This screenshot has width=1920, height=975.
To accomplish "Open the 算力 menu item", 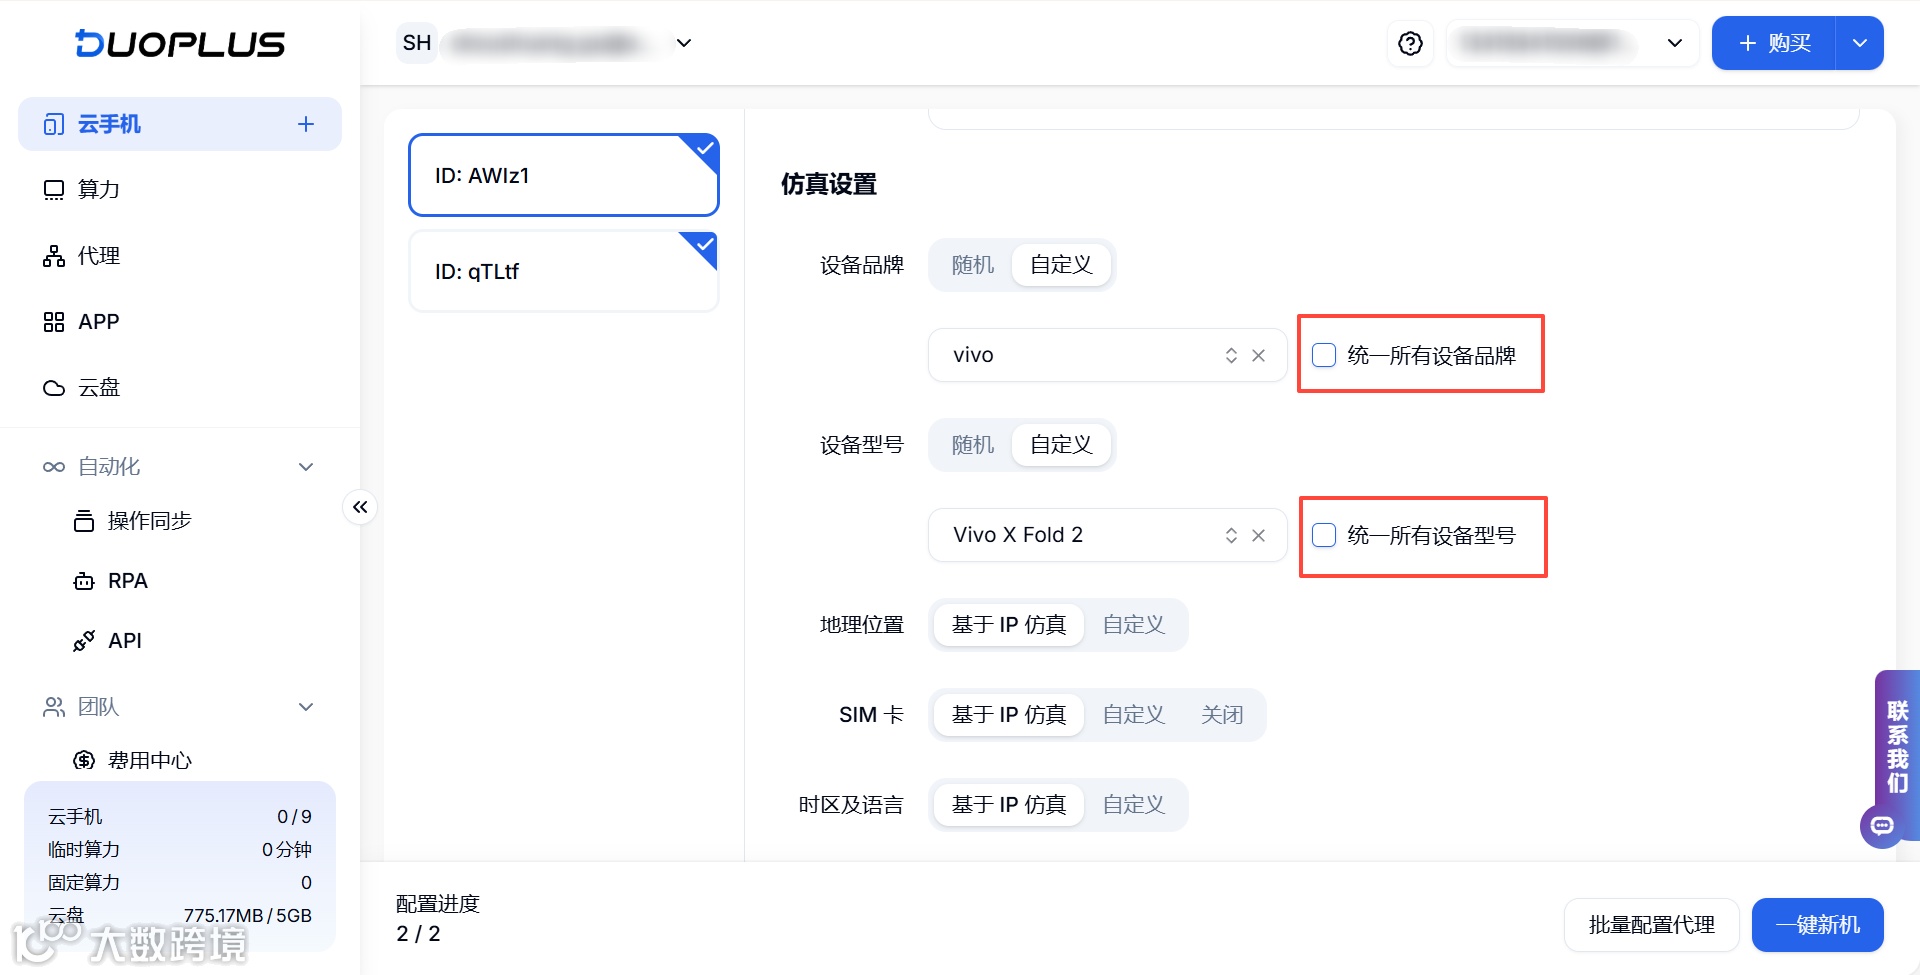I will (x=180, y=189).
